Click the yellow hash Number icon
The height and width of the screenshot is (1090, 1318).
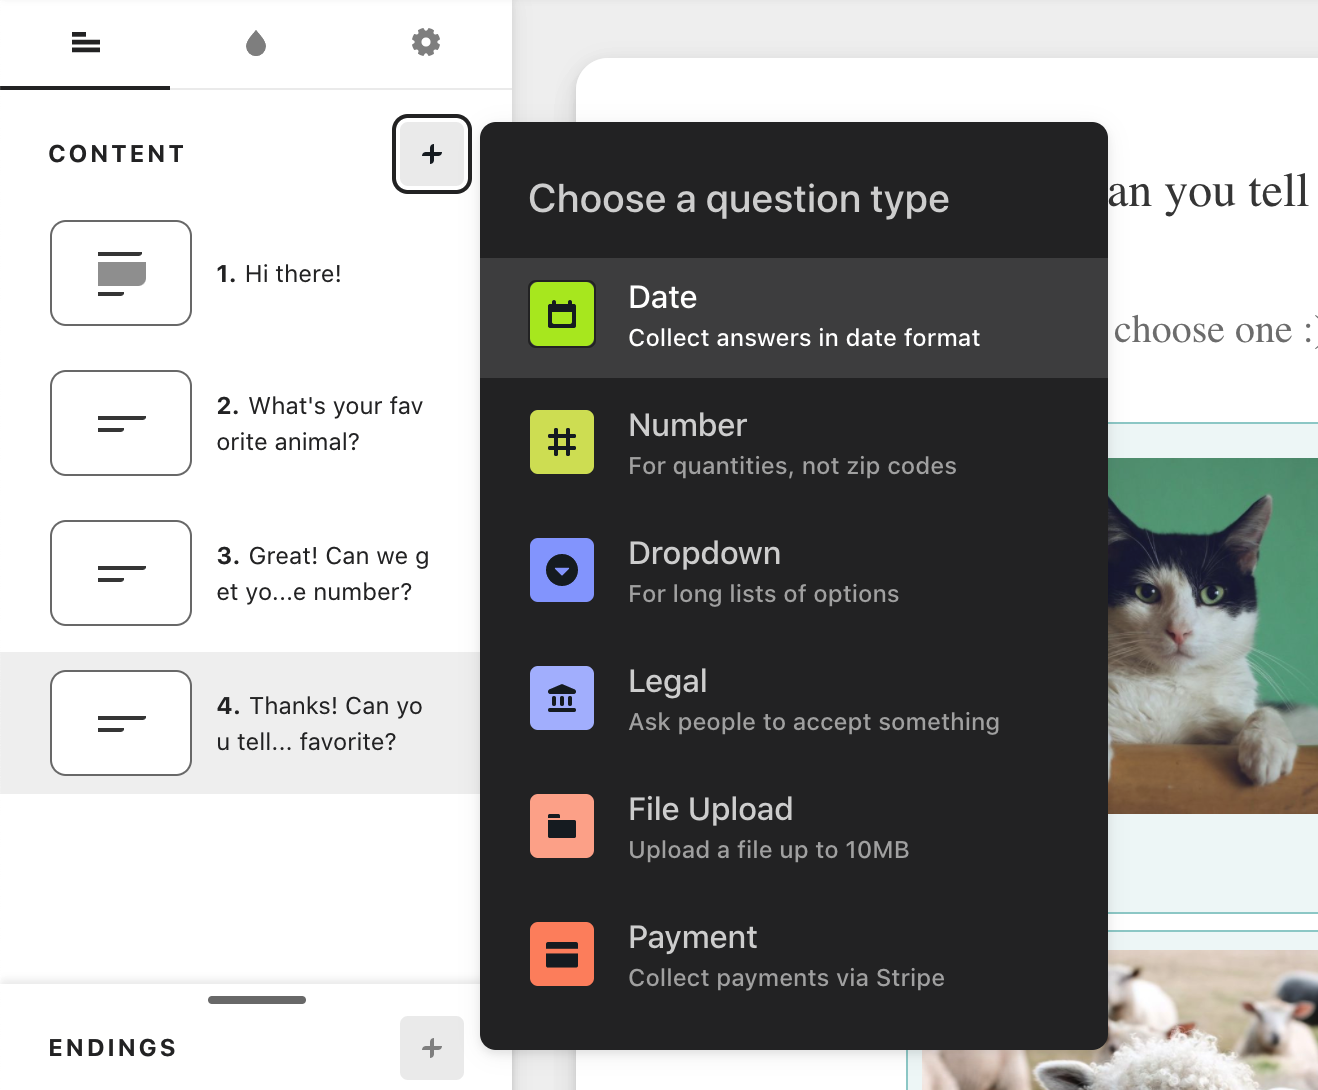562,442
